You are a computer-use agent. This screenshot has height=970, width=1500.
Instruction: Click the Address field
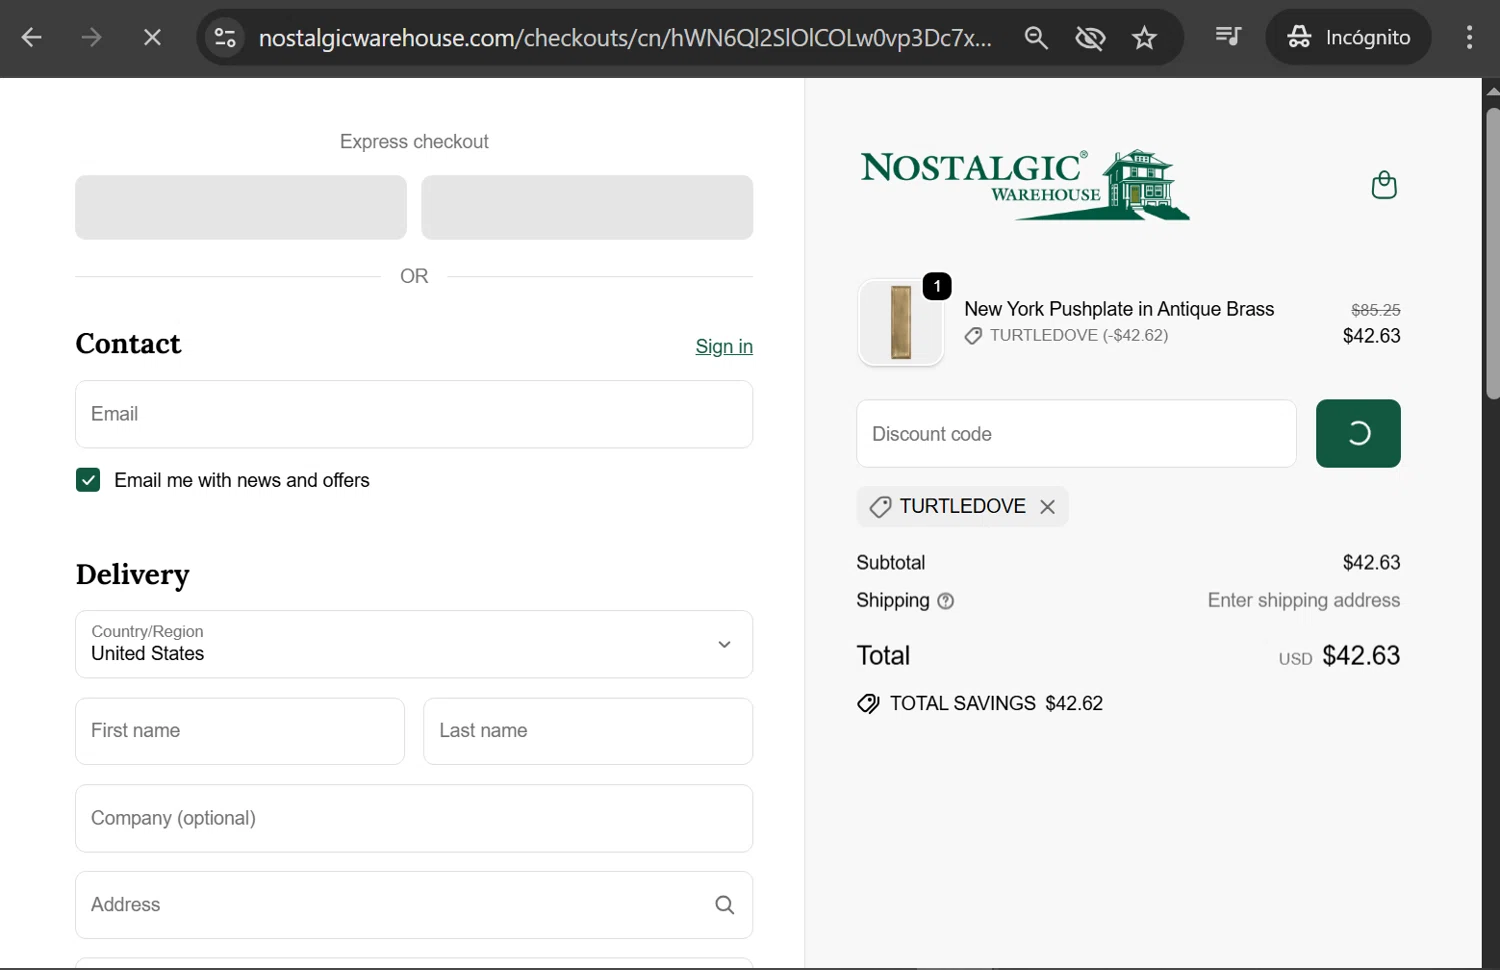pyautogui.click(x=414, y=905)
